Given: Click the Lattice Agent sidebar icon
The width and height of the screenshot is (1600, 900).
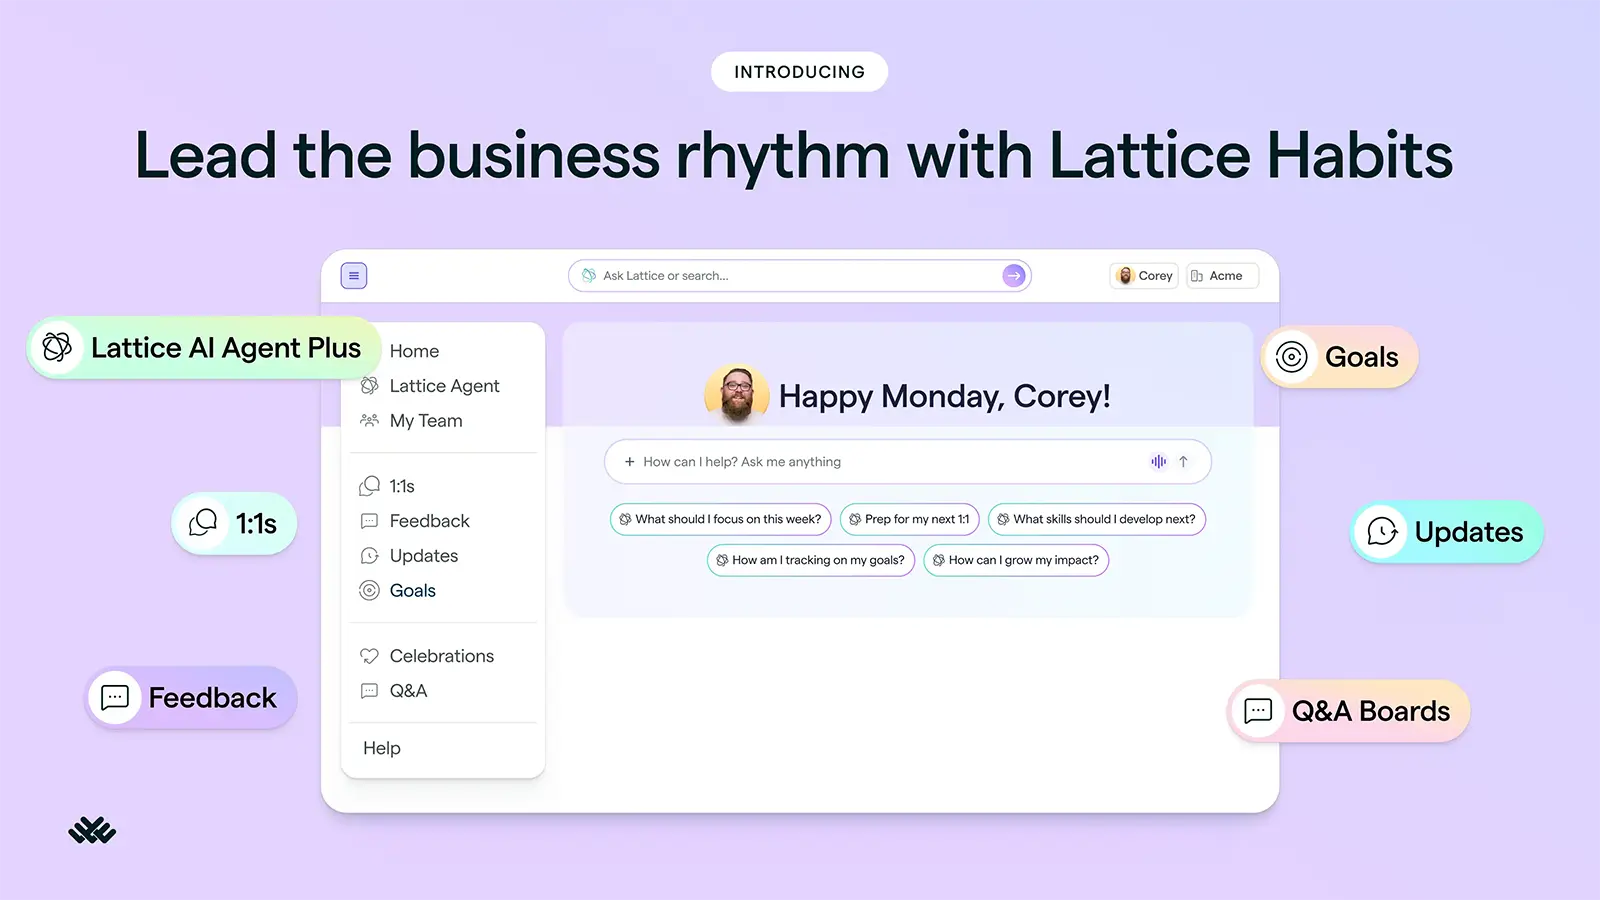Looking at the screenshot, I should coord(369,386).
